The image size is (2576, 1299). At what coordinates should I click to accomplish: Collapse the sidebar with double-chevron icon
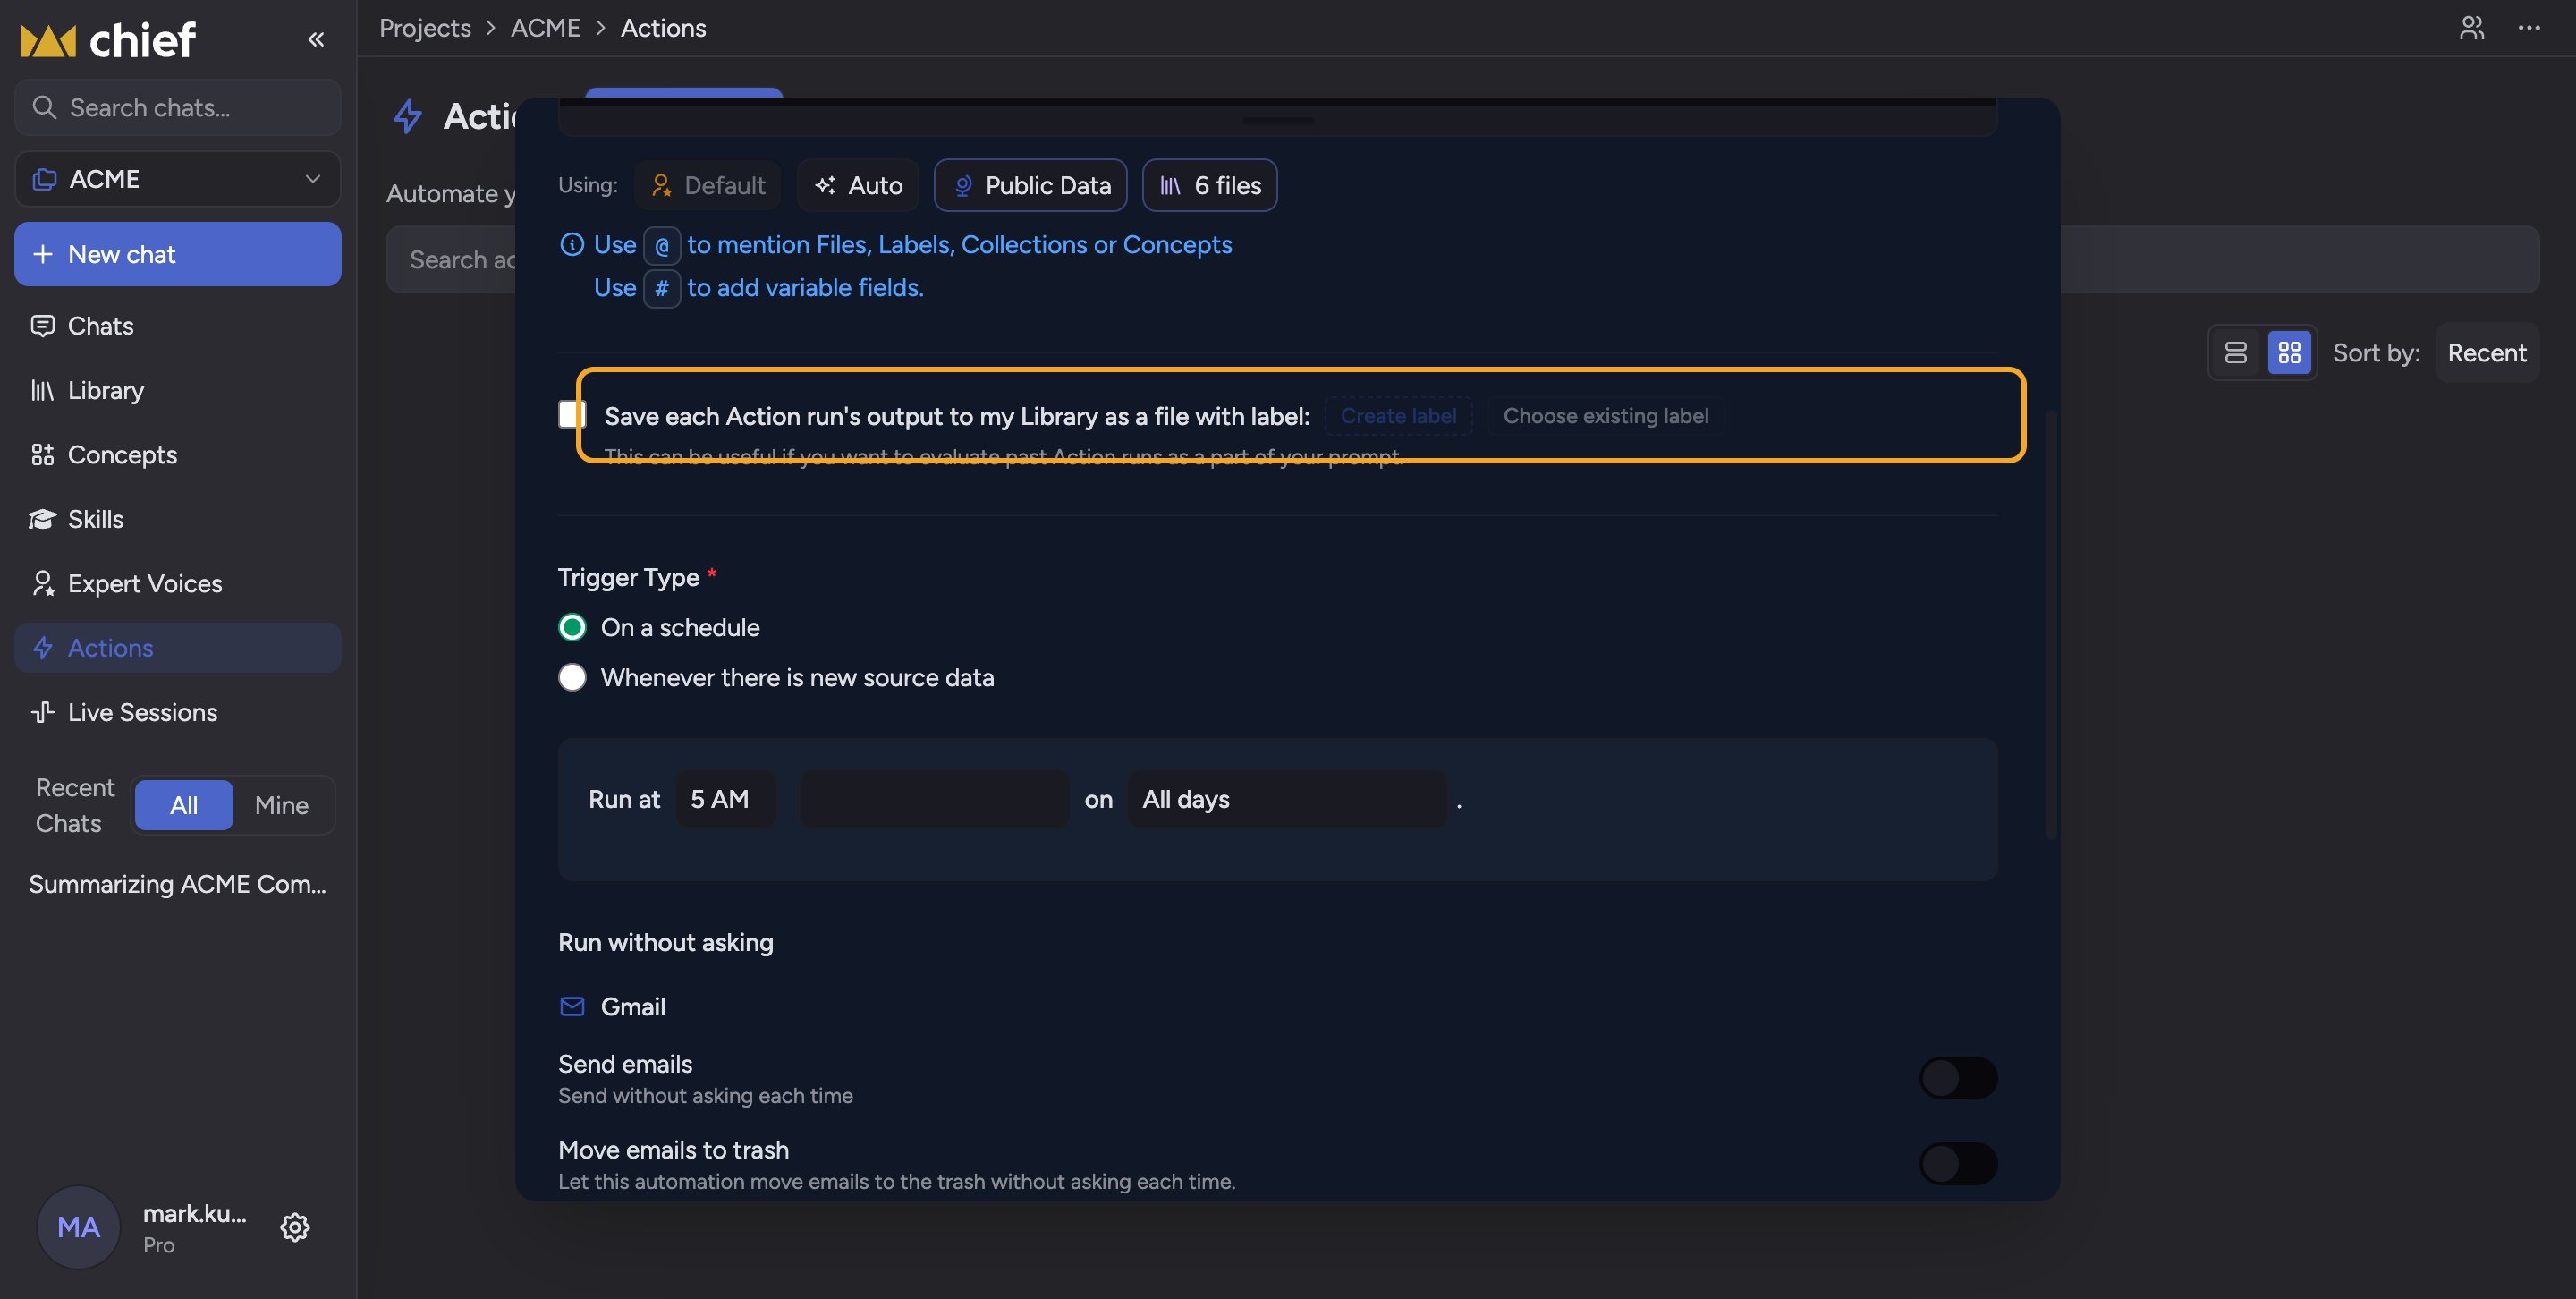316,39
